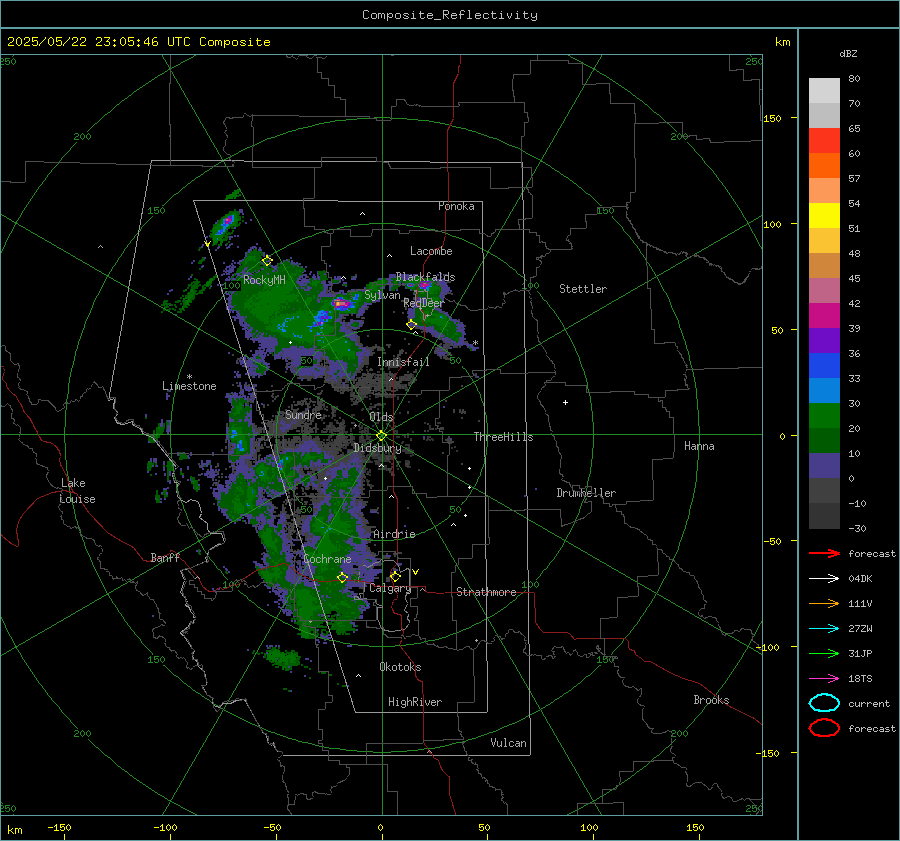Click the Airdrie city label
The image size is (900, 841).
(394, 534)
